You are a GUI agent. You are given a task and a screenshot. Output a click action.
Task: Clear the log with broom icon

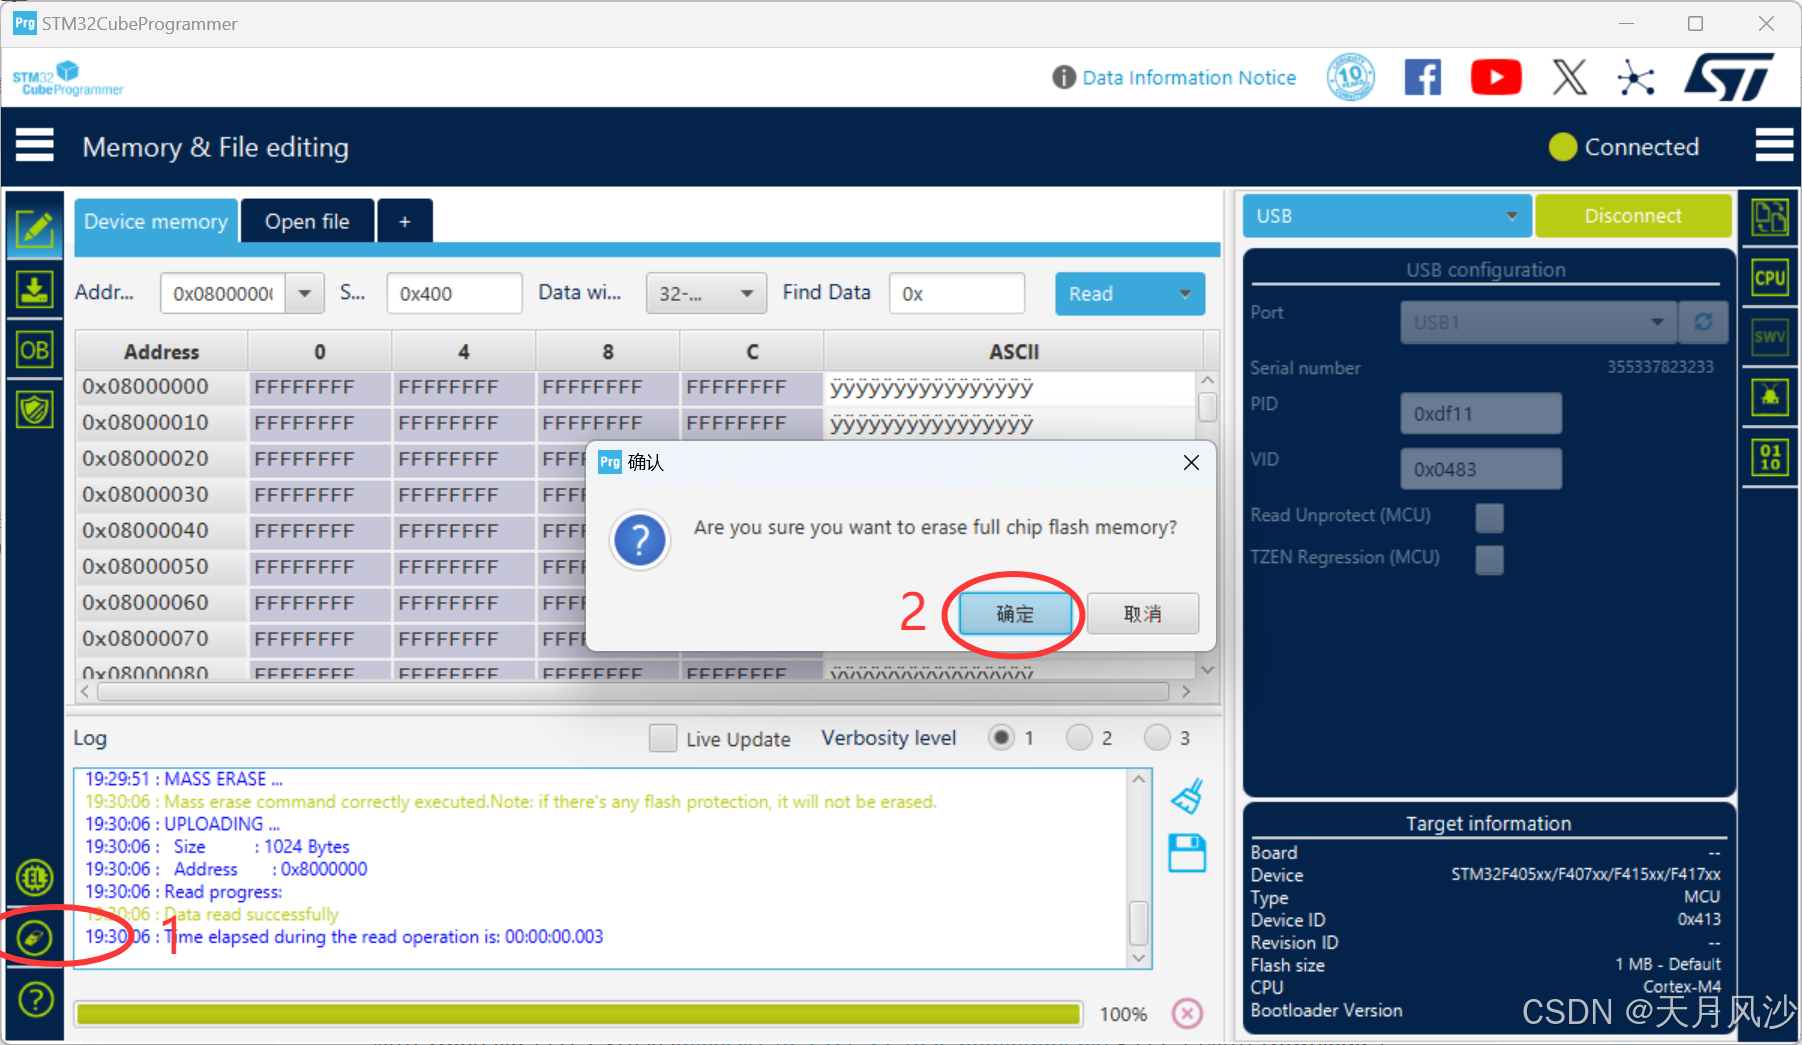(1187, 797)
